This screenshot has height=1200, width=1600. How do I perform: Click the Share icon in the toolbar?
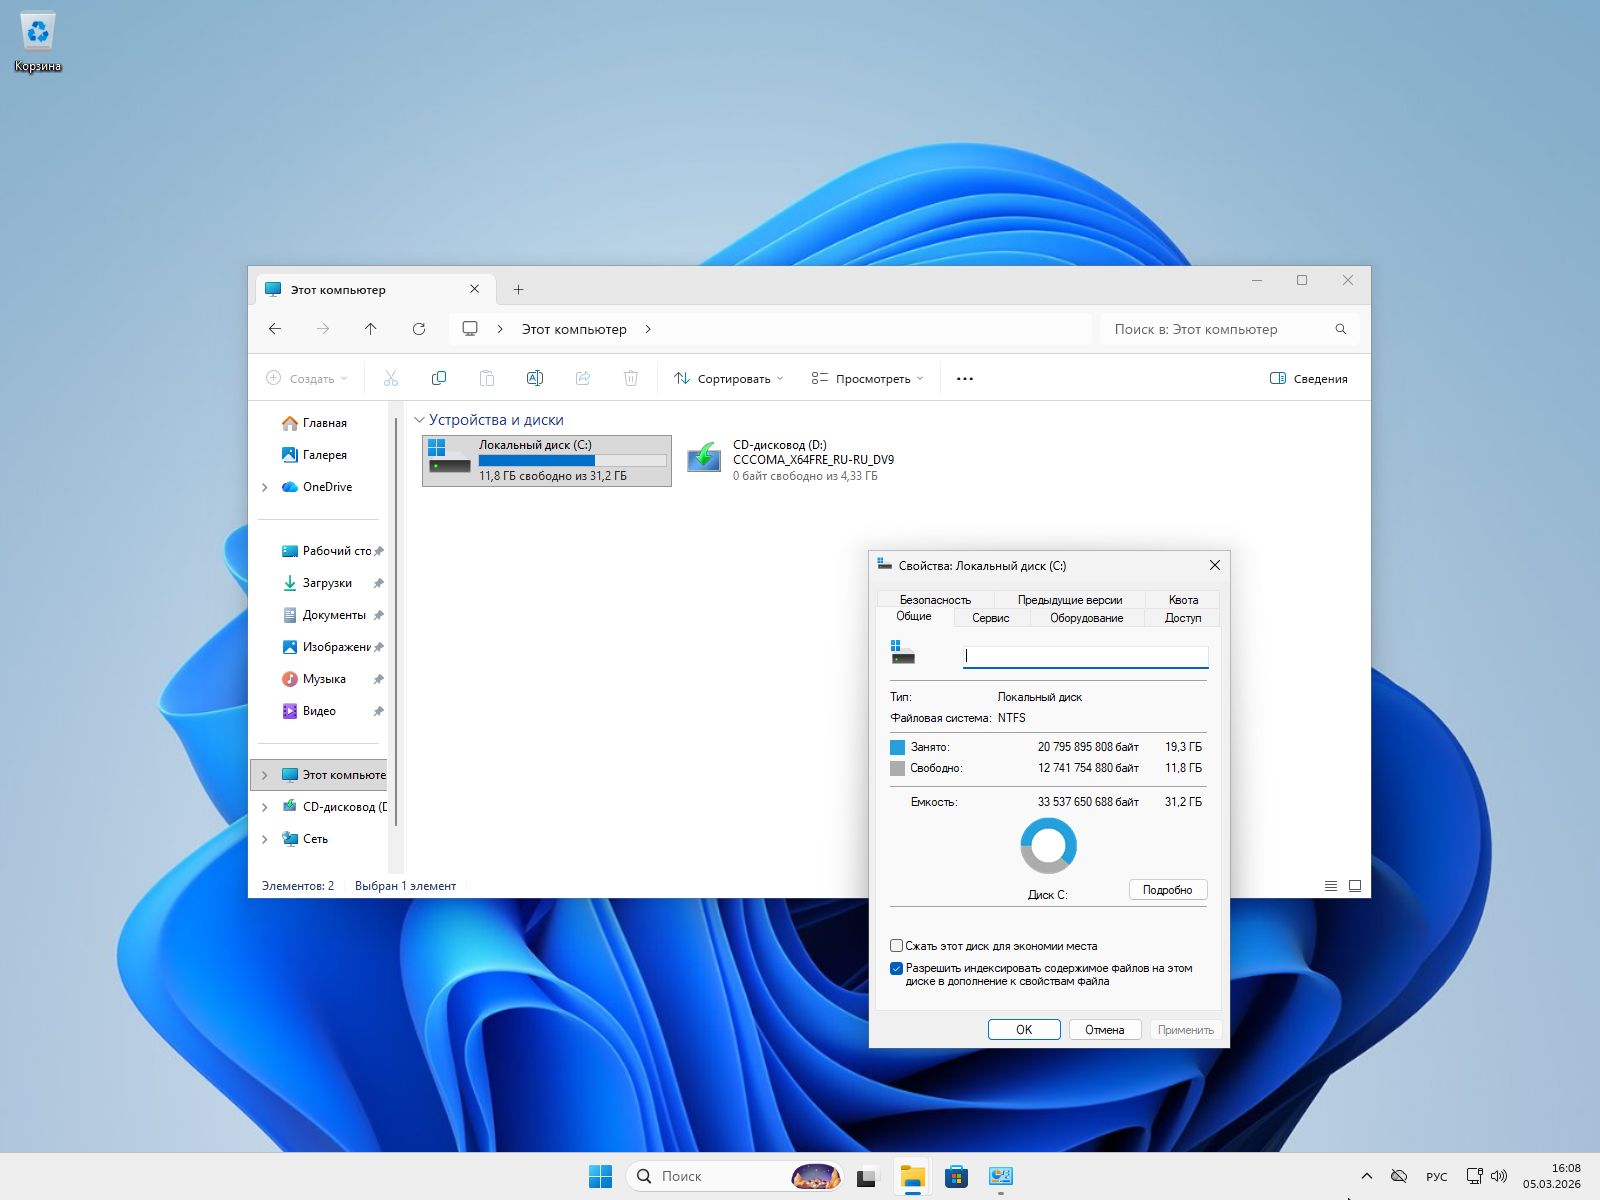pyautogui.click(x=582, y=378)
